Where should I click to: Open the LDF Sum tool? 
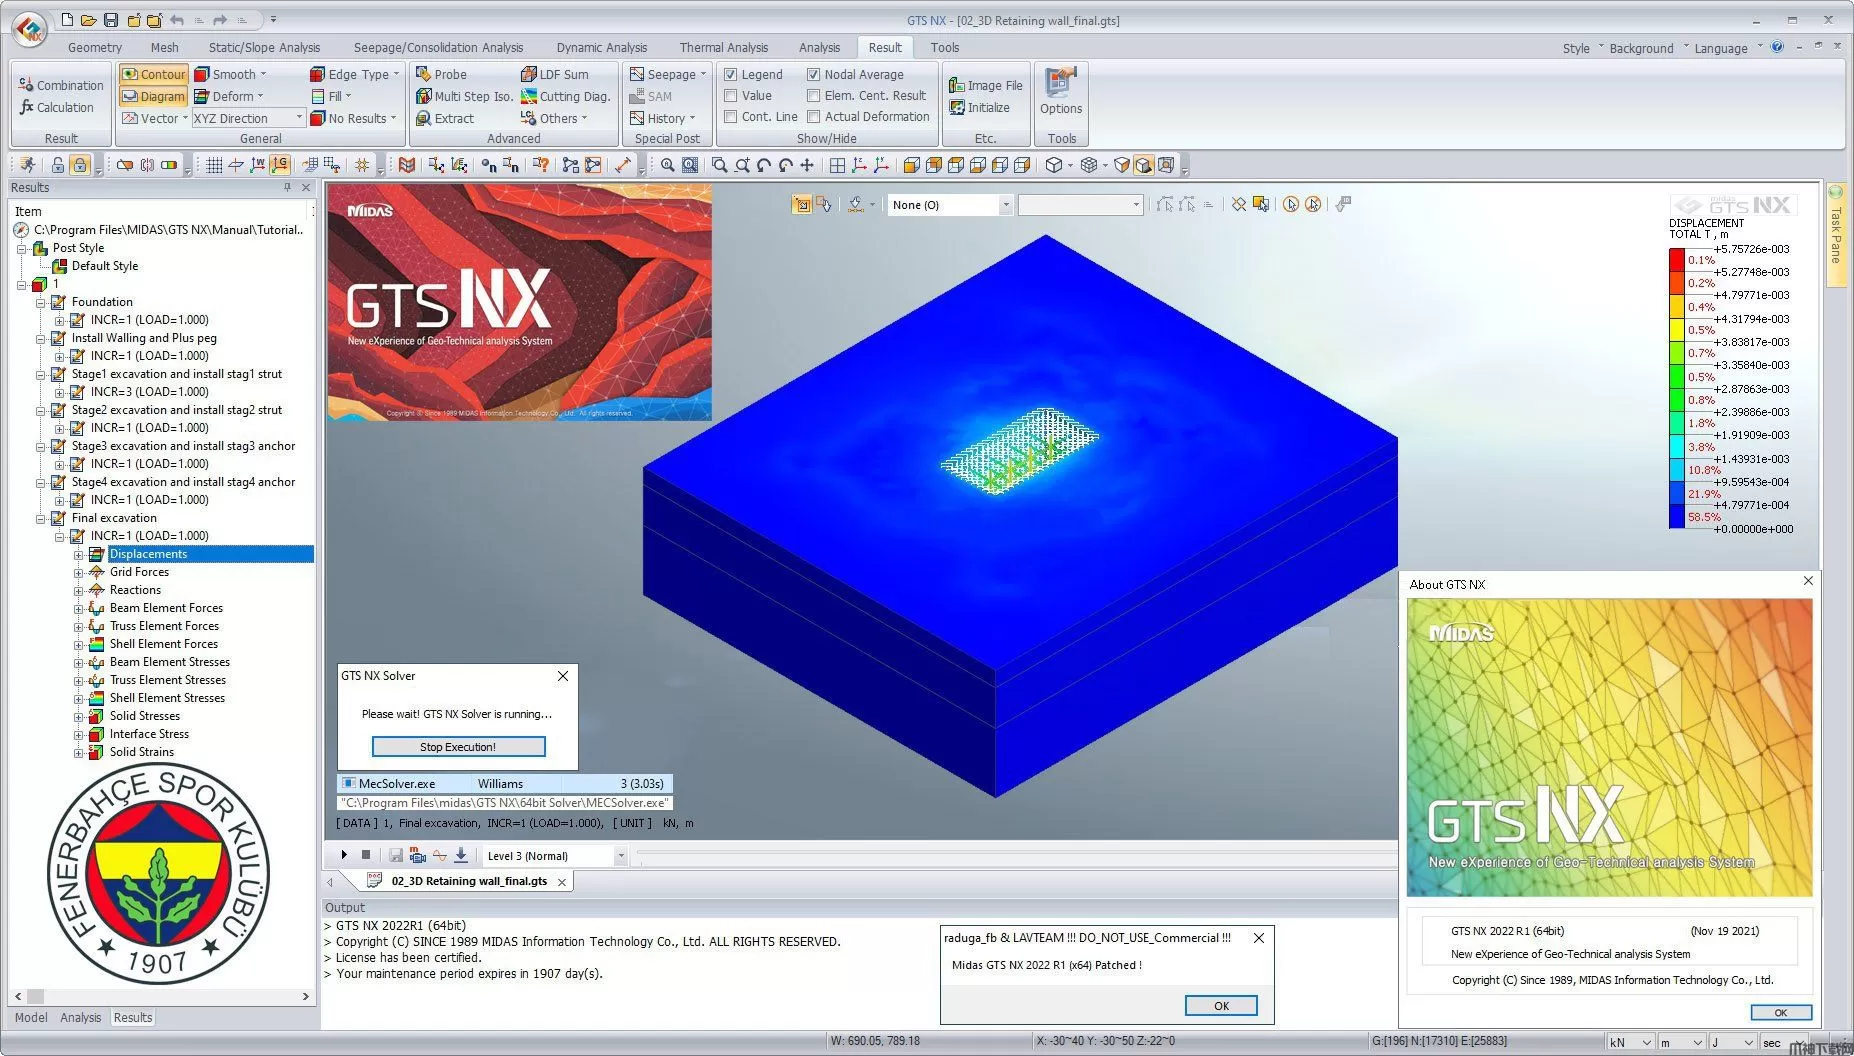click(529, 75)
